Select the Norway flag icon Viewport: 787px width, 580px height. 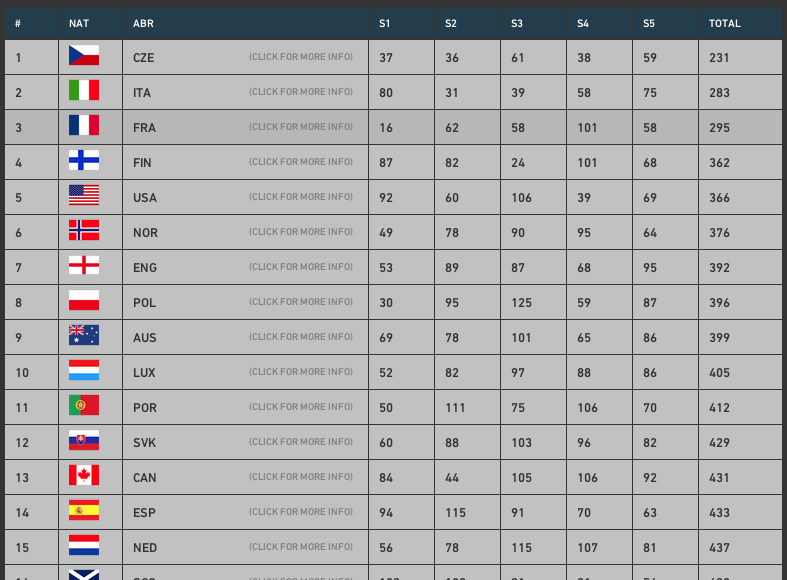(84, 230)
